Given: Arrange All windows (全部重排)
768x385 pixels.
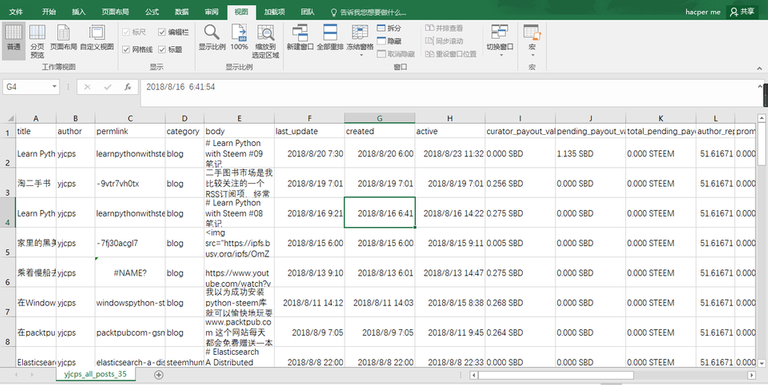Looking at the screenshot, I should (x=330, y=38).
